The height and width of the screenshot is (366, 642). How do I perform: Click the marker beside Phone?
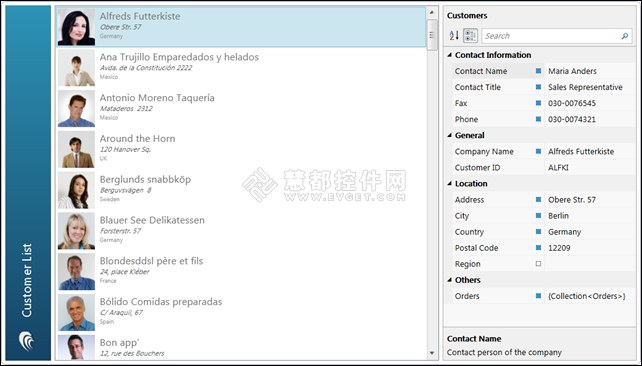(x=538, y=119)
